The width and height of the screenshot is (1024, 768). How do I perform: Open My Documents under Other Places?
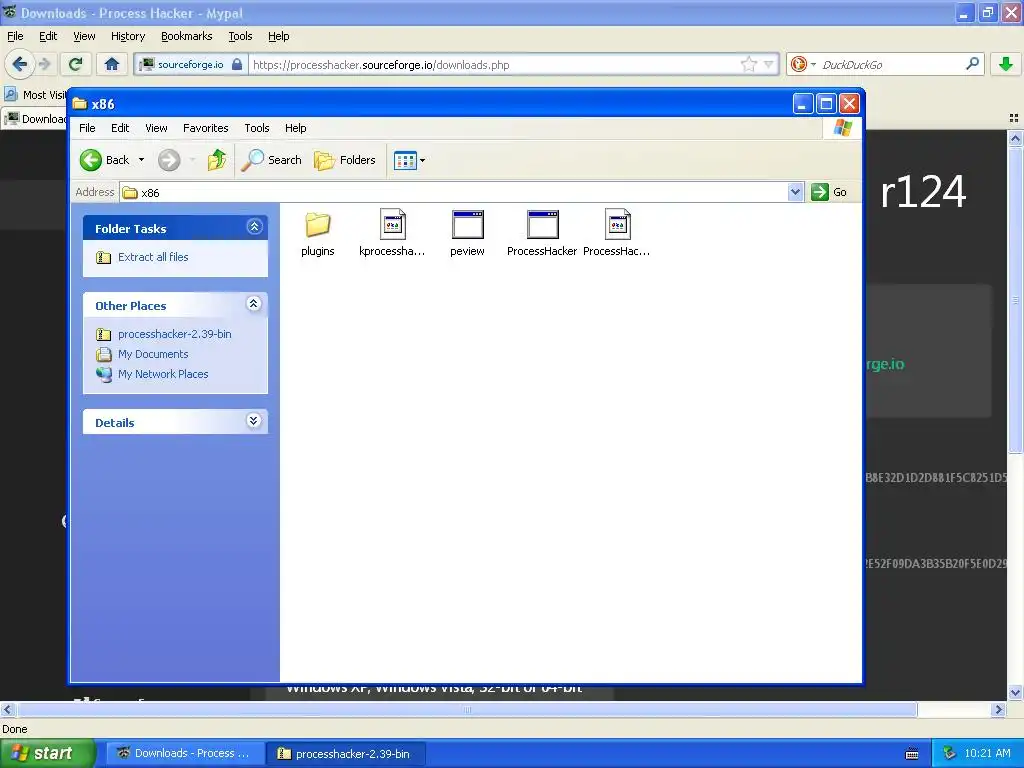153,354
